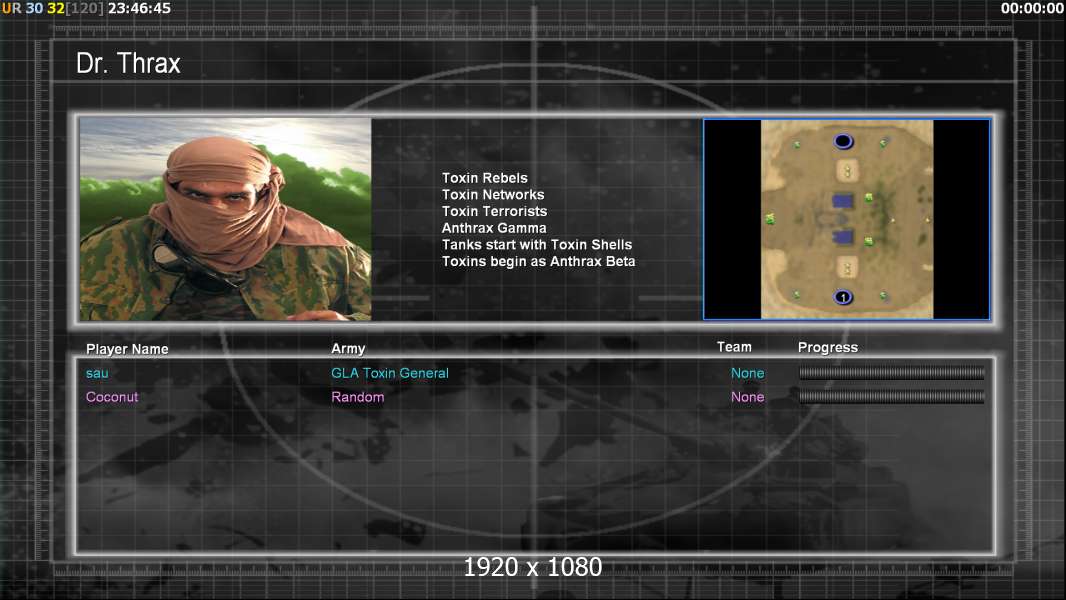1066x600 pixels.
Task: Click northeast corner green supply marker on minimap
Action: pos(883,143)
